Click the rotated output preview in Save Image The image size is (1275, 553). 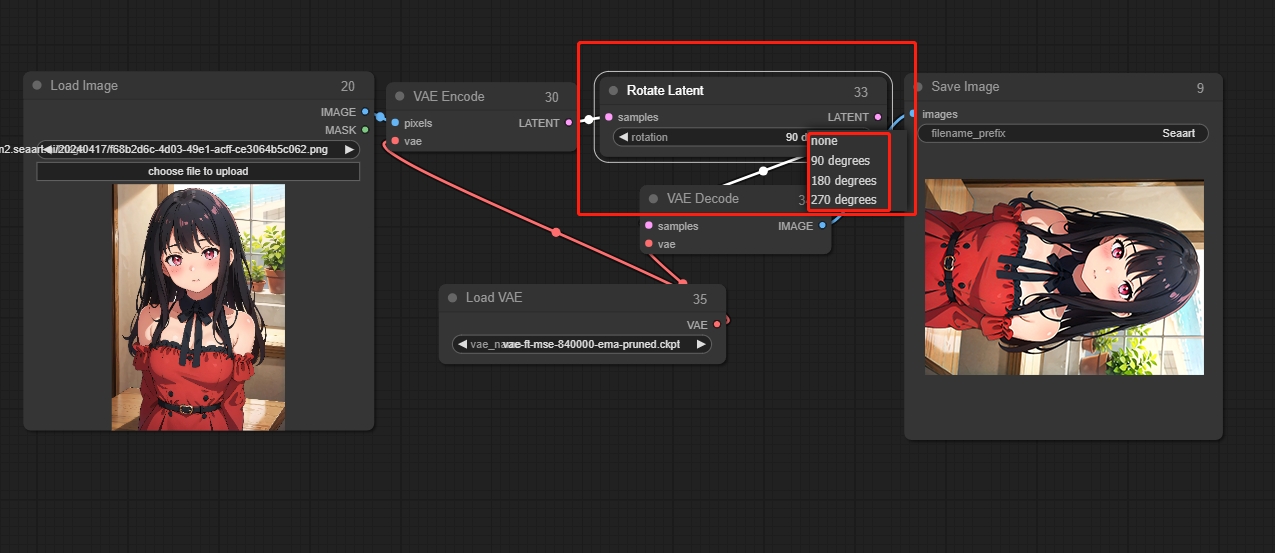coord(1064,277)
